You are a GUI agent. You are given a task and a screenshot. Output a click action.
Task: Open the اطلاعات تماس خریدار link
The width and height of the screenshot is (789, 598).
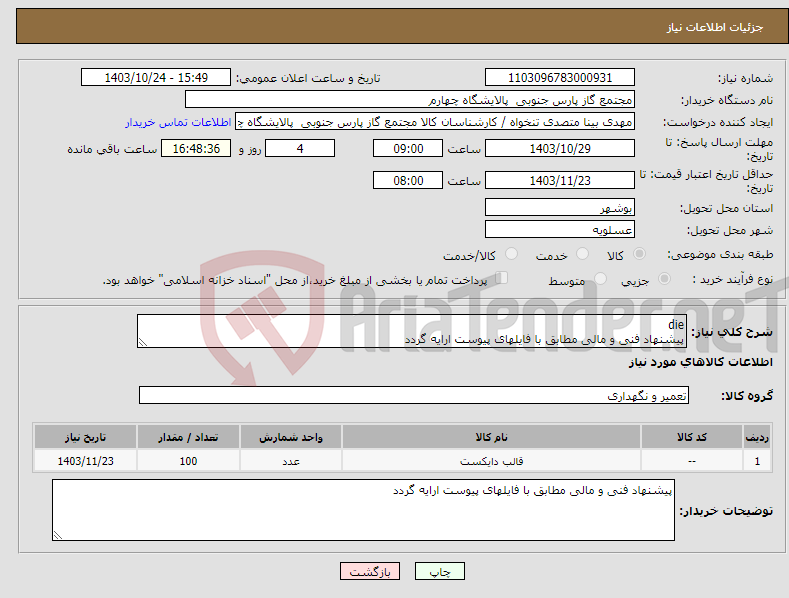click(178, 122)
